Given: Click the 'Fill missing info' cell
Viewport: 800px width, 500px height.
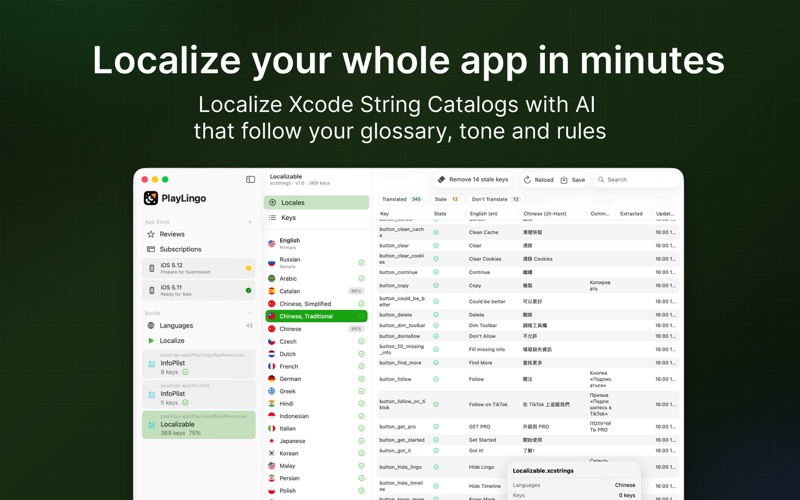Looking at the screenshot, I should [x=487, y=349].
